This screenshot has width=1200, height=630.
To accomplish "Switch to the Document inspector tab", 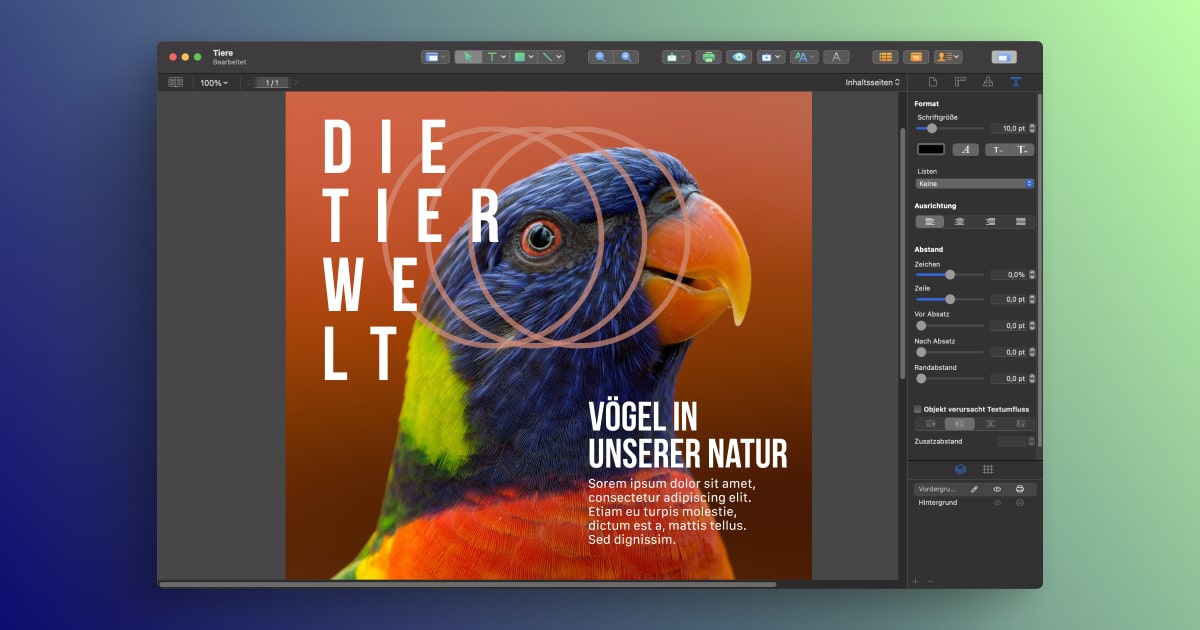I will click(933, 82).
